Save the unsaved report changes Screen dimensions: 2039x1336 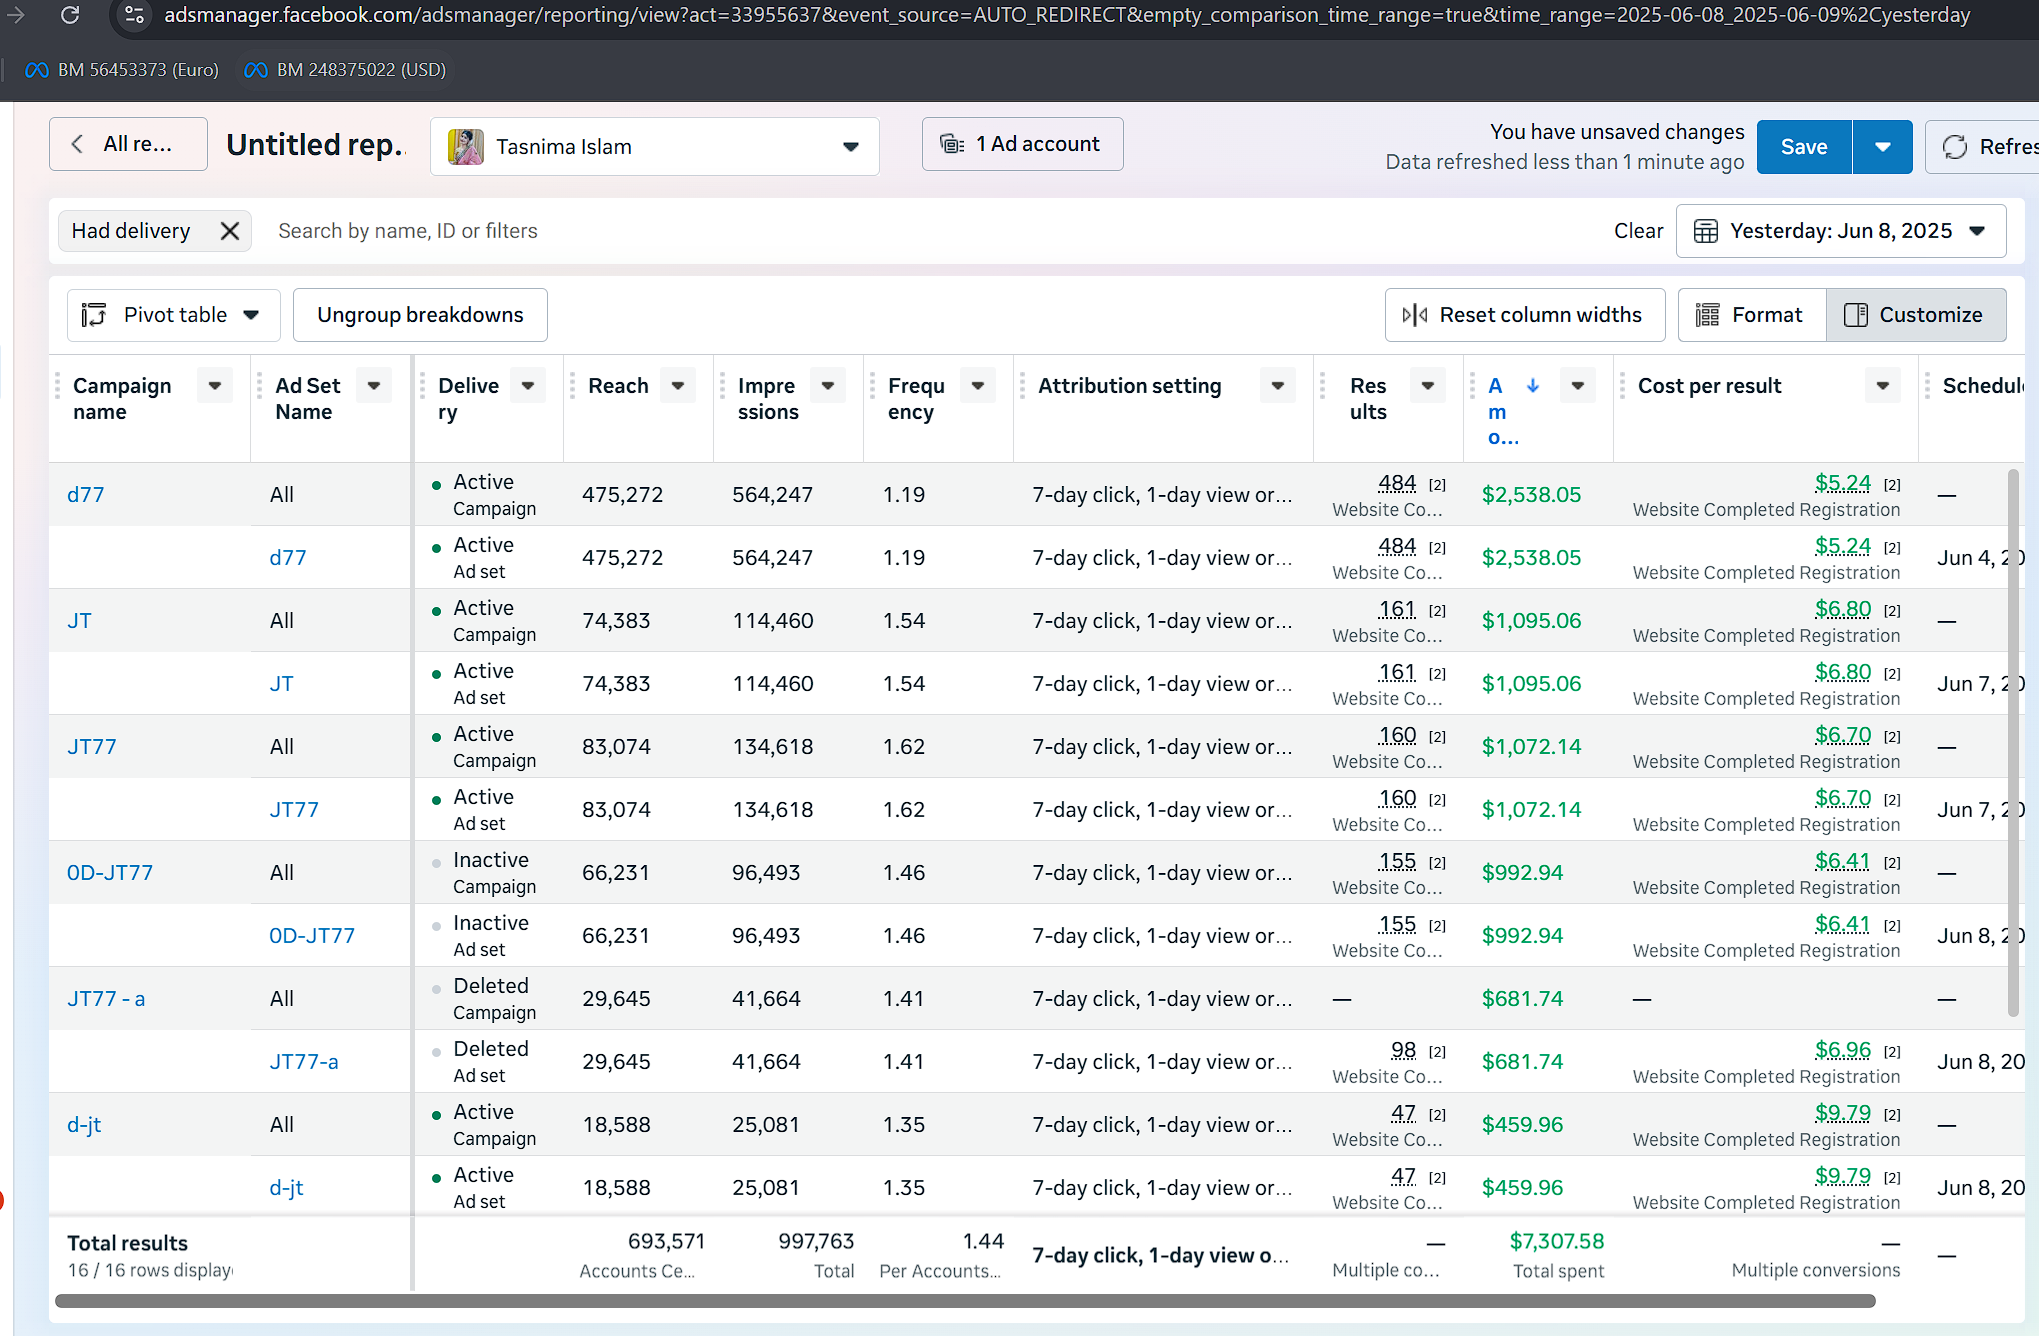pyautogui.click(x=1804, y=147)
